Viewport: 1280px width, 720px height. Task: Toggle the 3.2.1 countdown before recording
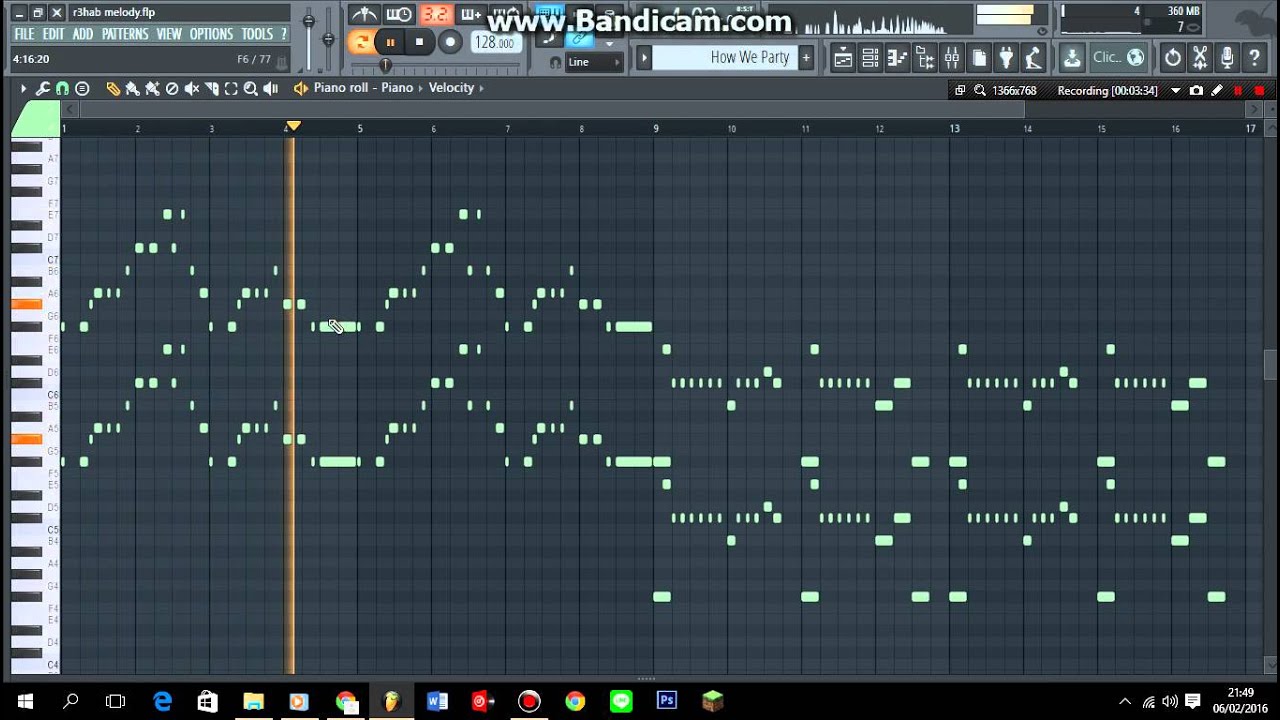pos(435,14)
